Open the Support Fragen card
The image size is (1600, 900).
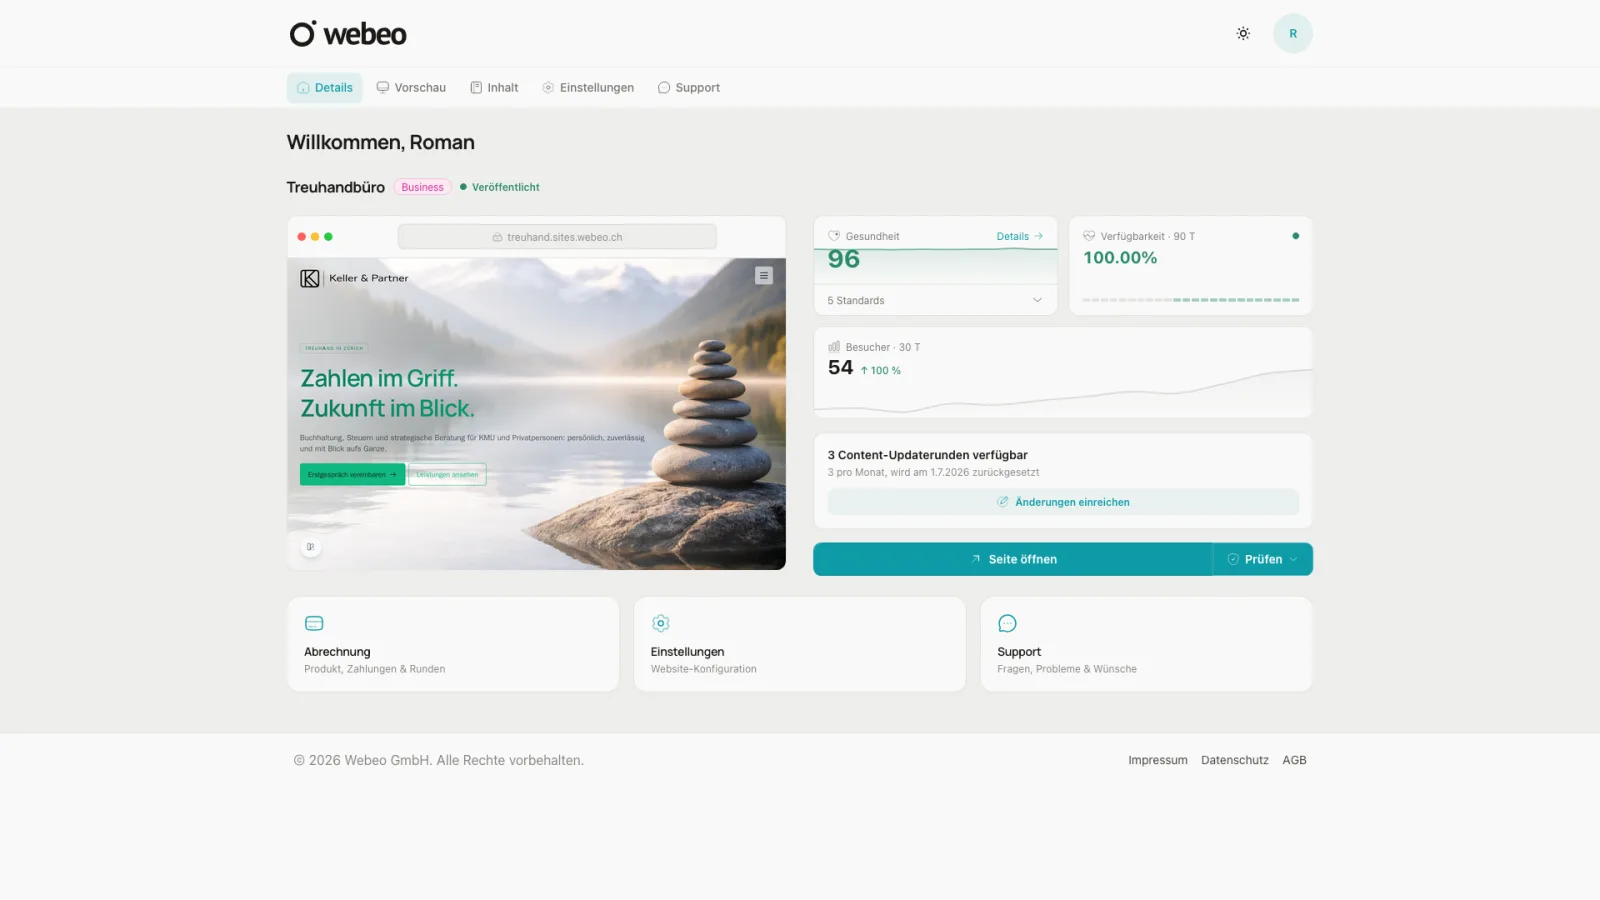1146,644
